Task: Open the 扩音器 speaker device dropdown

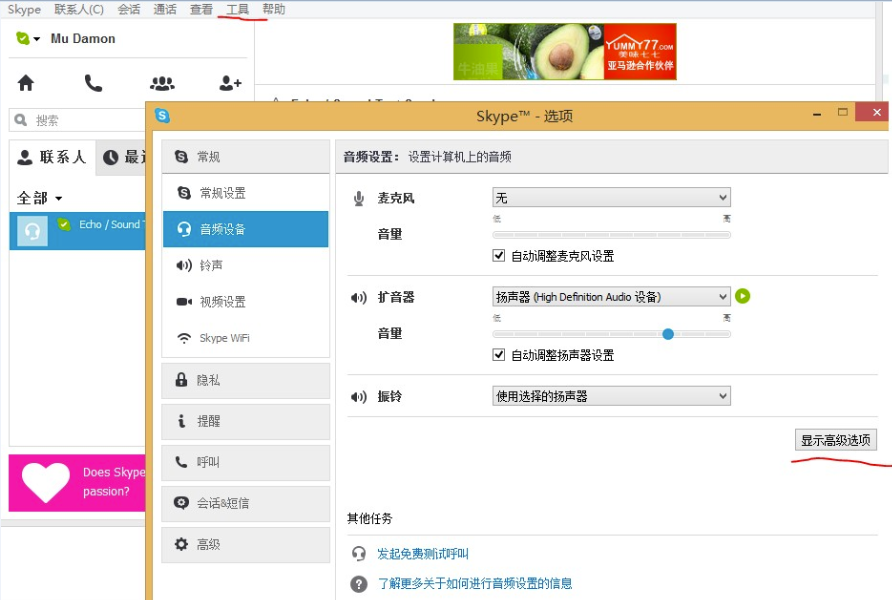Action: 611,297
